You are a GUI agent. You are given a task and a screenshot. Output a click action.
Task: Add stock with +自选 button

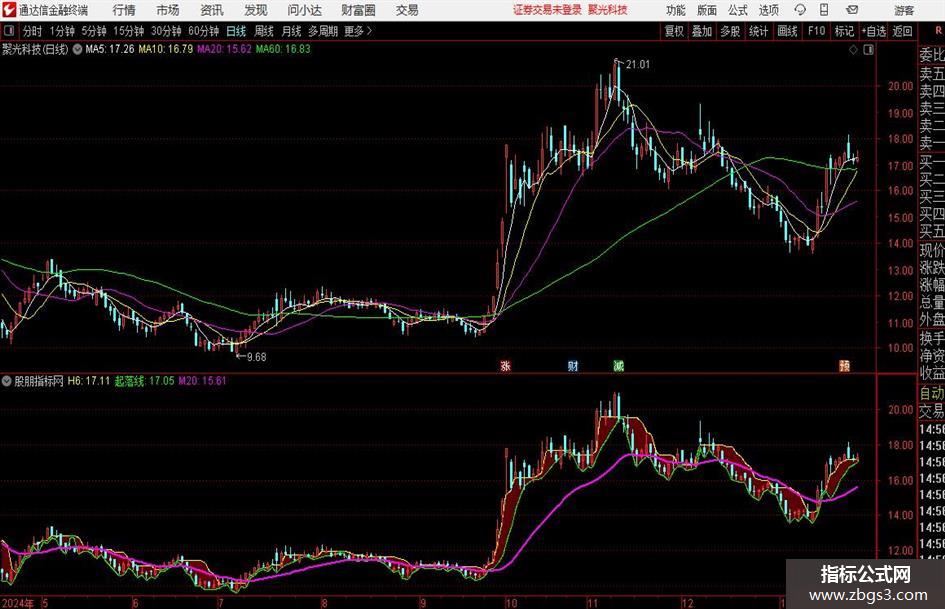click(x=873, y=31)
